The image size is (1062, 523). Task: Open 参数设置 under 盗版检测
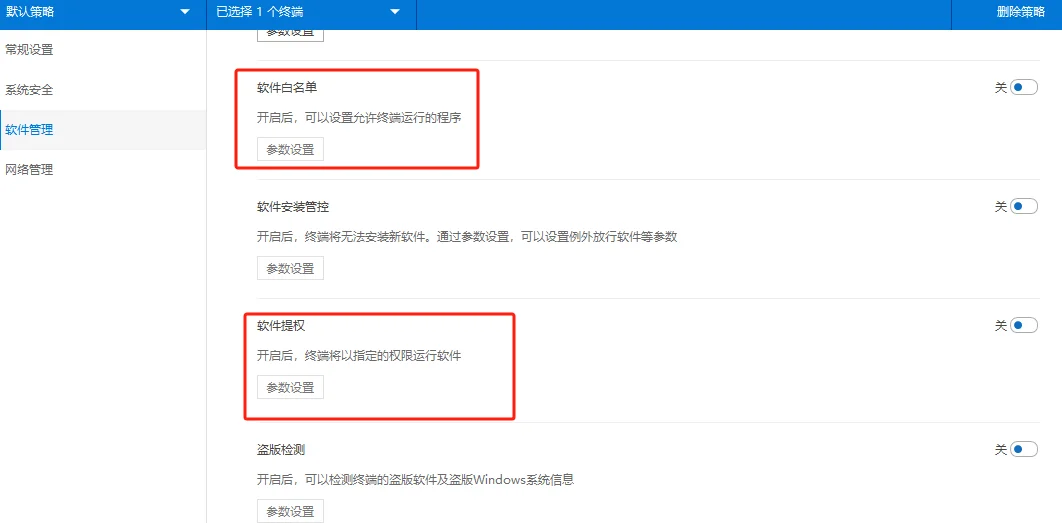click(x=291, y=511)
